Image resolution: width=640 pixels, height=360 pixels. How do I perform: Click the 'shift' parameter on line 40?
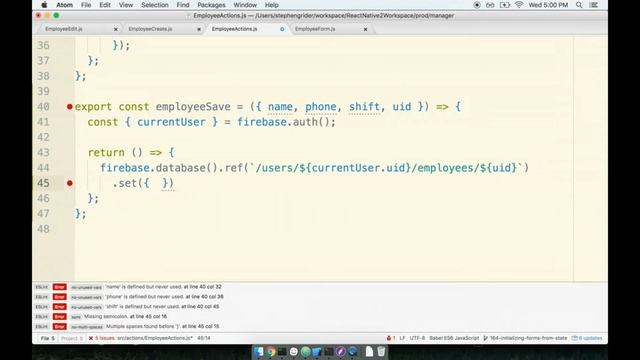coord(364,107)
